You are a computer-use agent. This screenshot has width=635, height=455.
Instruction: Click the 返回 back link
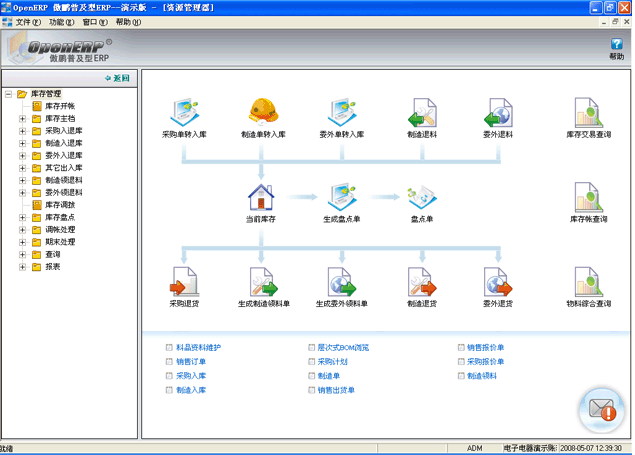pos(118,77)
